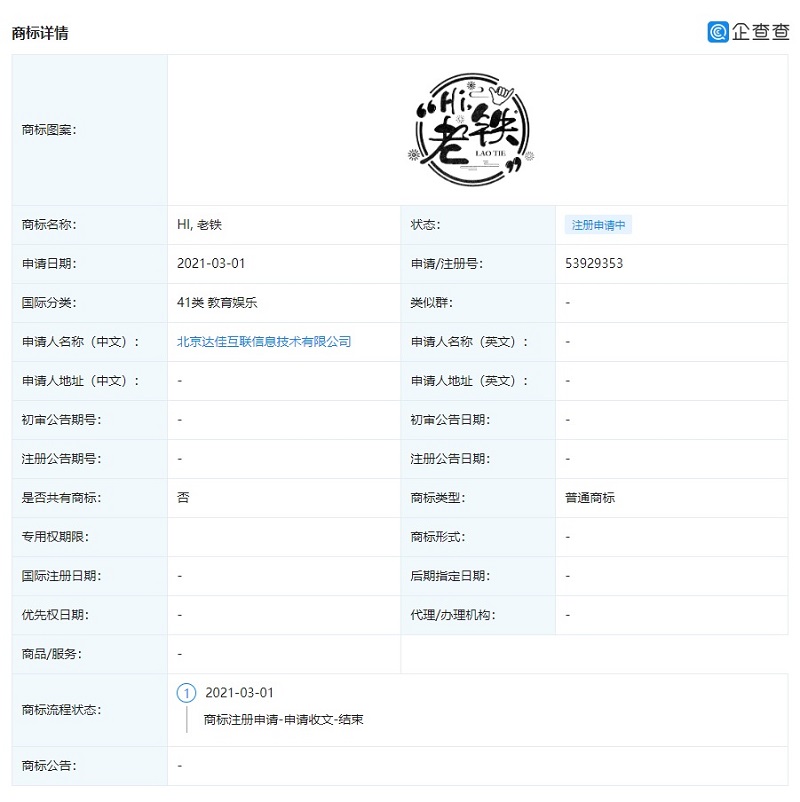Select the timeline date 2021-03-01
The width and height of the screenshot is (800, 802).
pos(239,693)
